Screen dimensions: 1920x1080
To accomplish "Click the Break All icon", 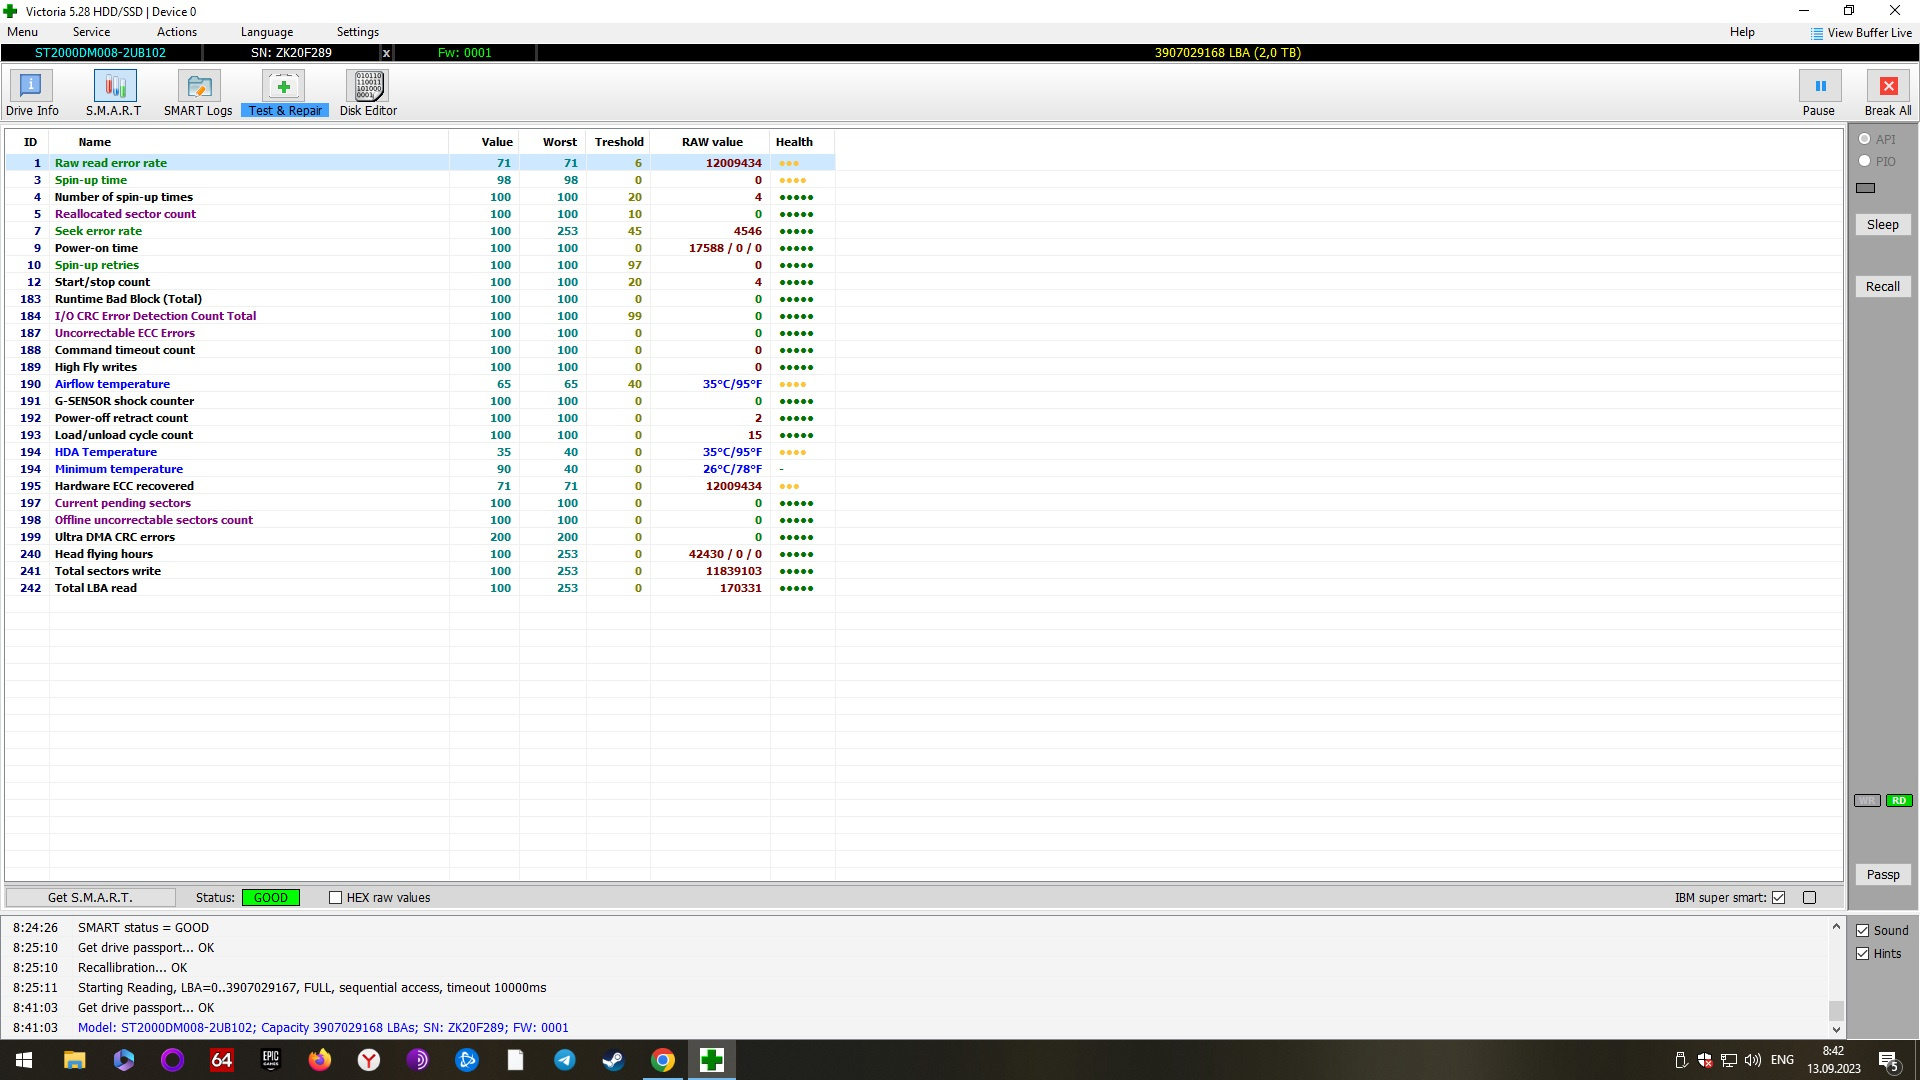I will tap(1888, 86).
